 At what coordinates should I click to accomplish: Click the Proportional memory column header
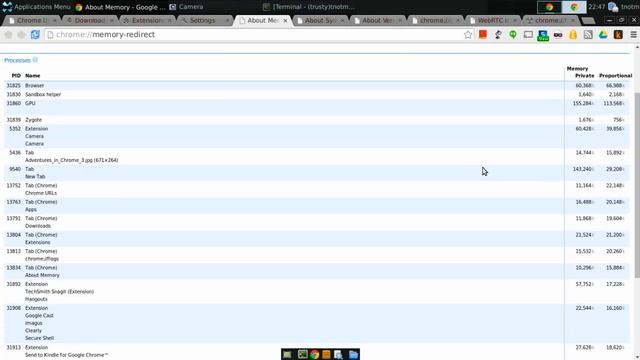pyautogui.click(x=616, y=76)
